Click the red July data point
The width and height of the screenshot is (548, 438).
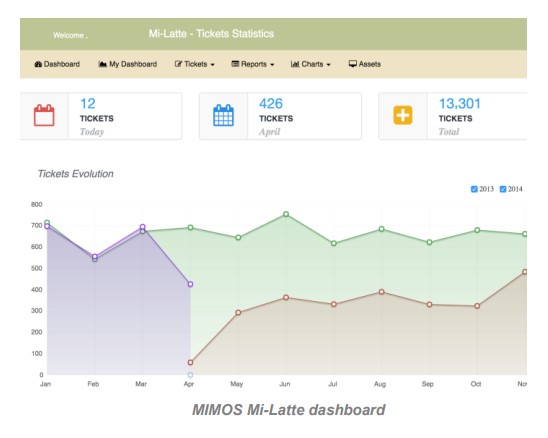tap(334, 304)
